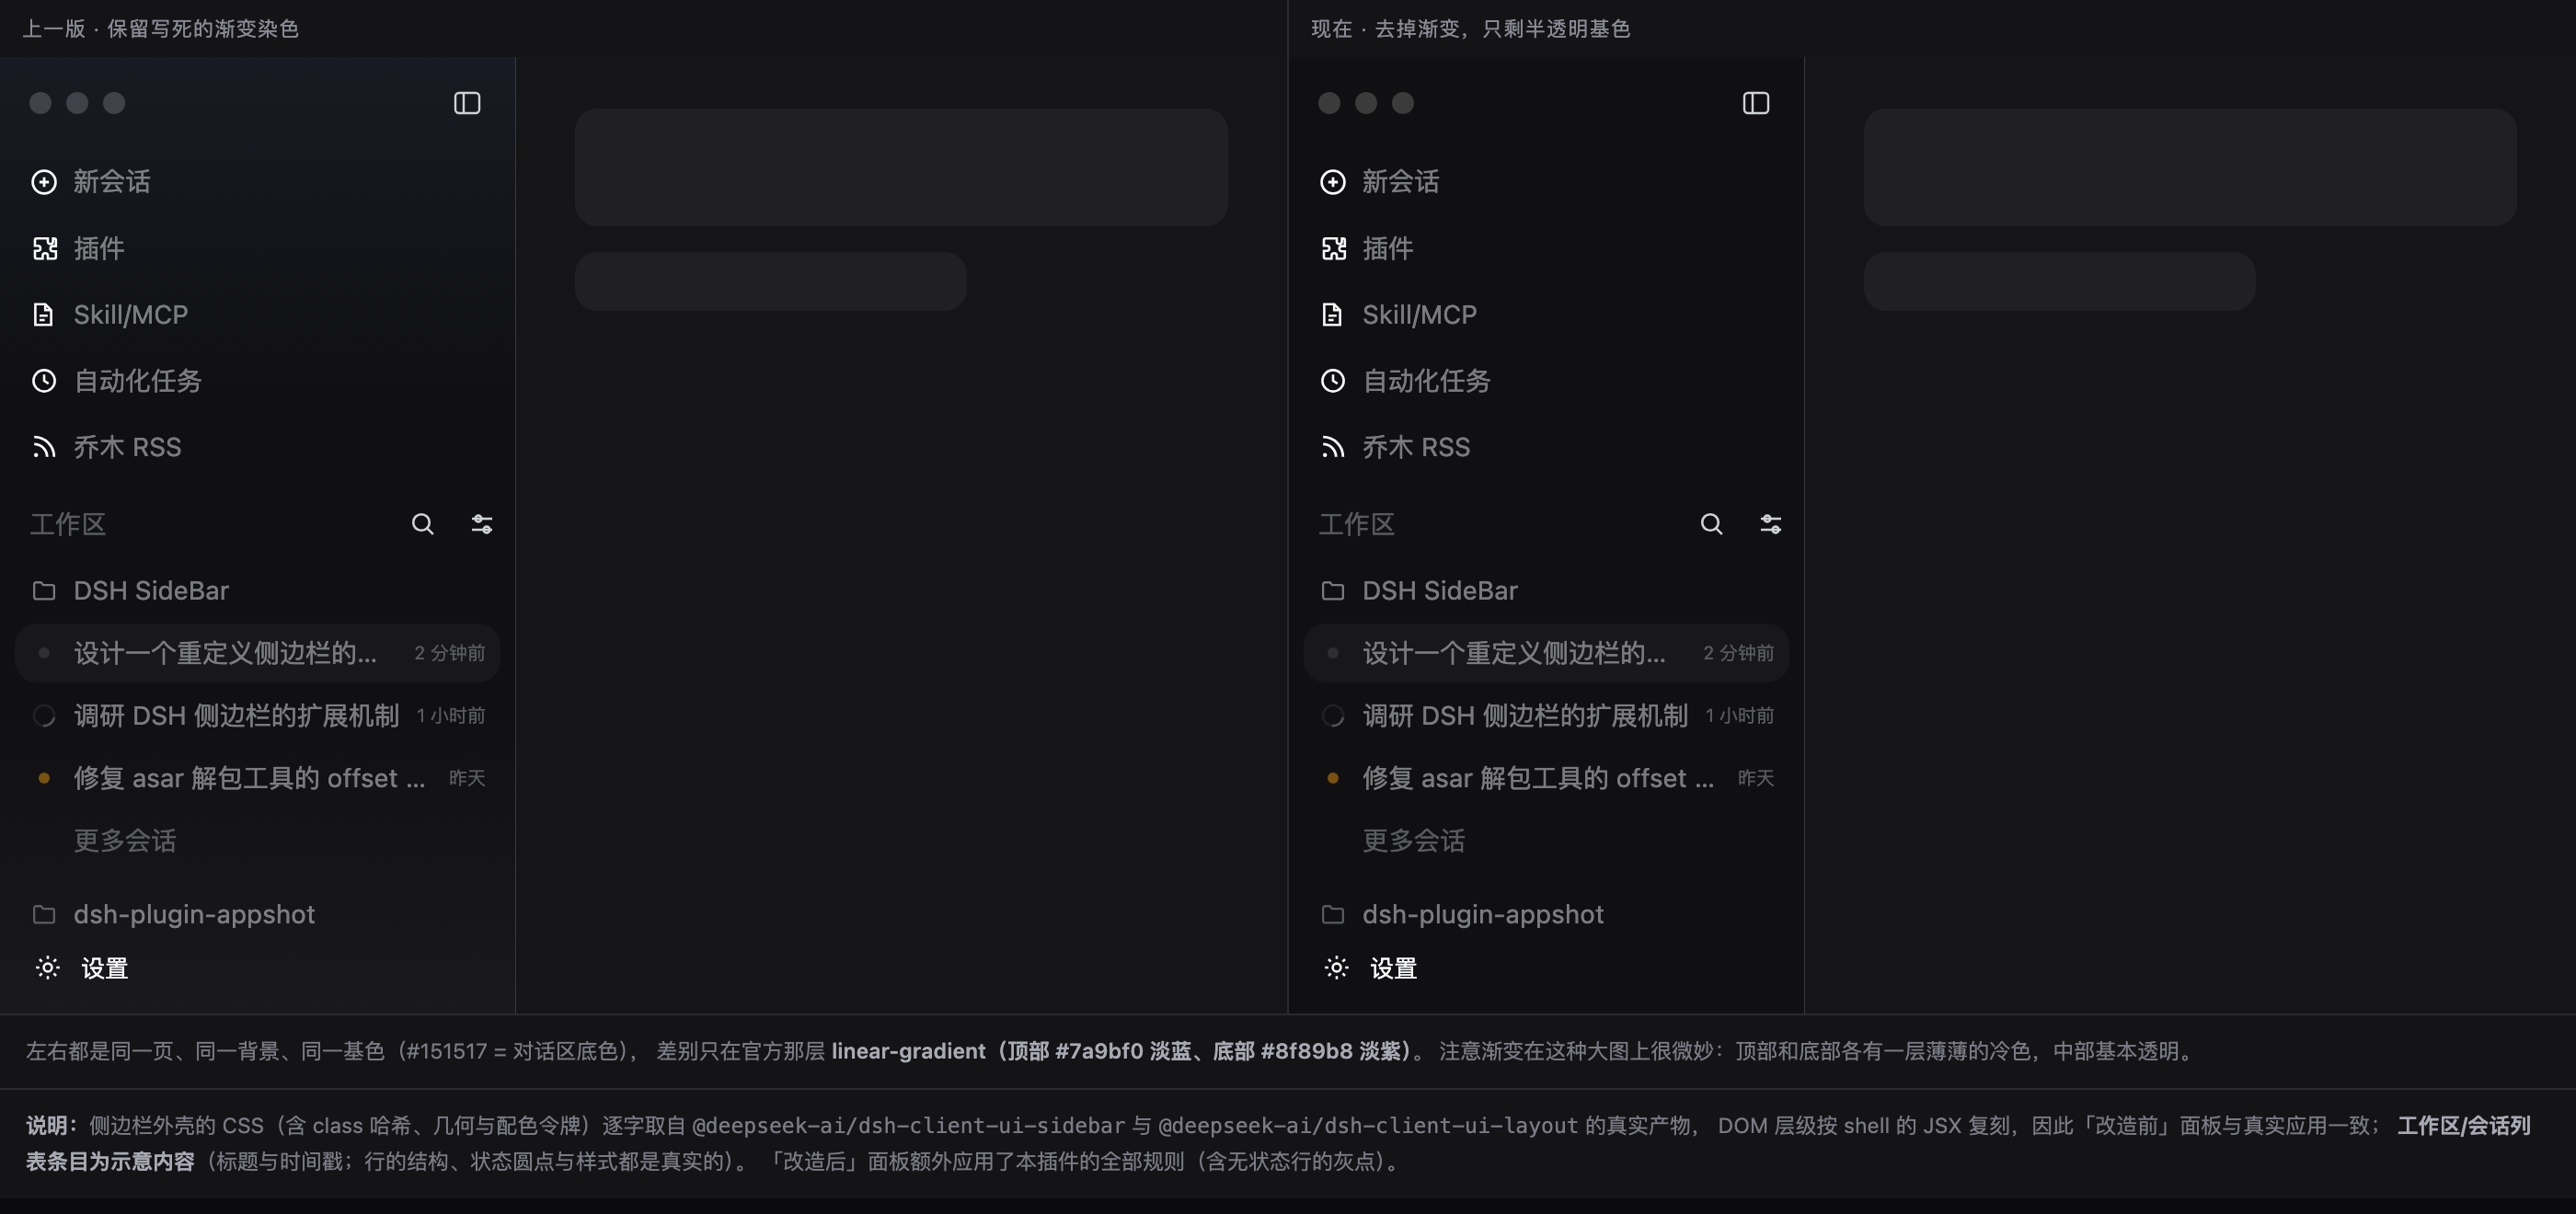
Task: Open 自动化任务 label in right panel
Action: tap(1427, 381)
